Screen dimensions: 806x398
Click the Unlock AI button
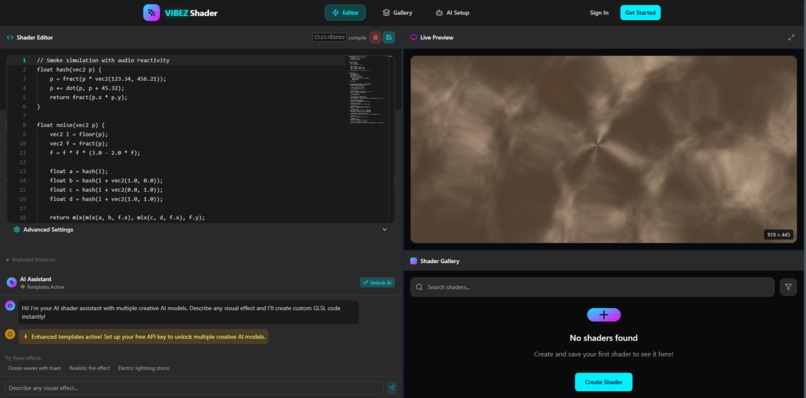click(x=377, y=283)
